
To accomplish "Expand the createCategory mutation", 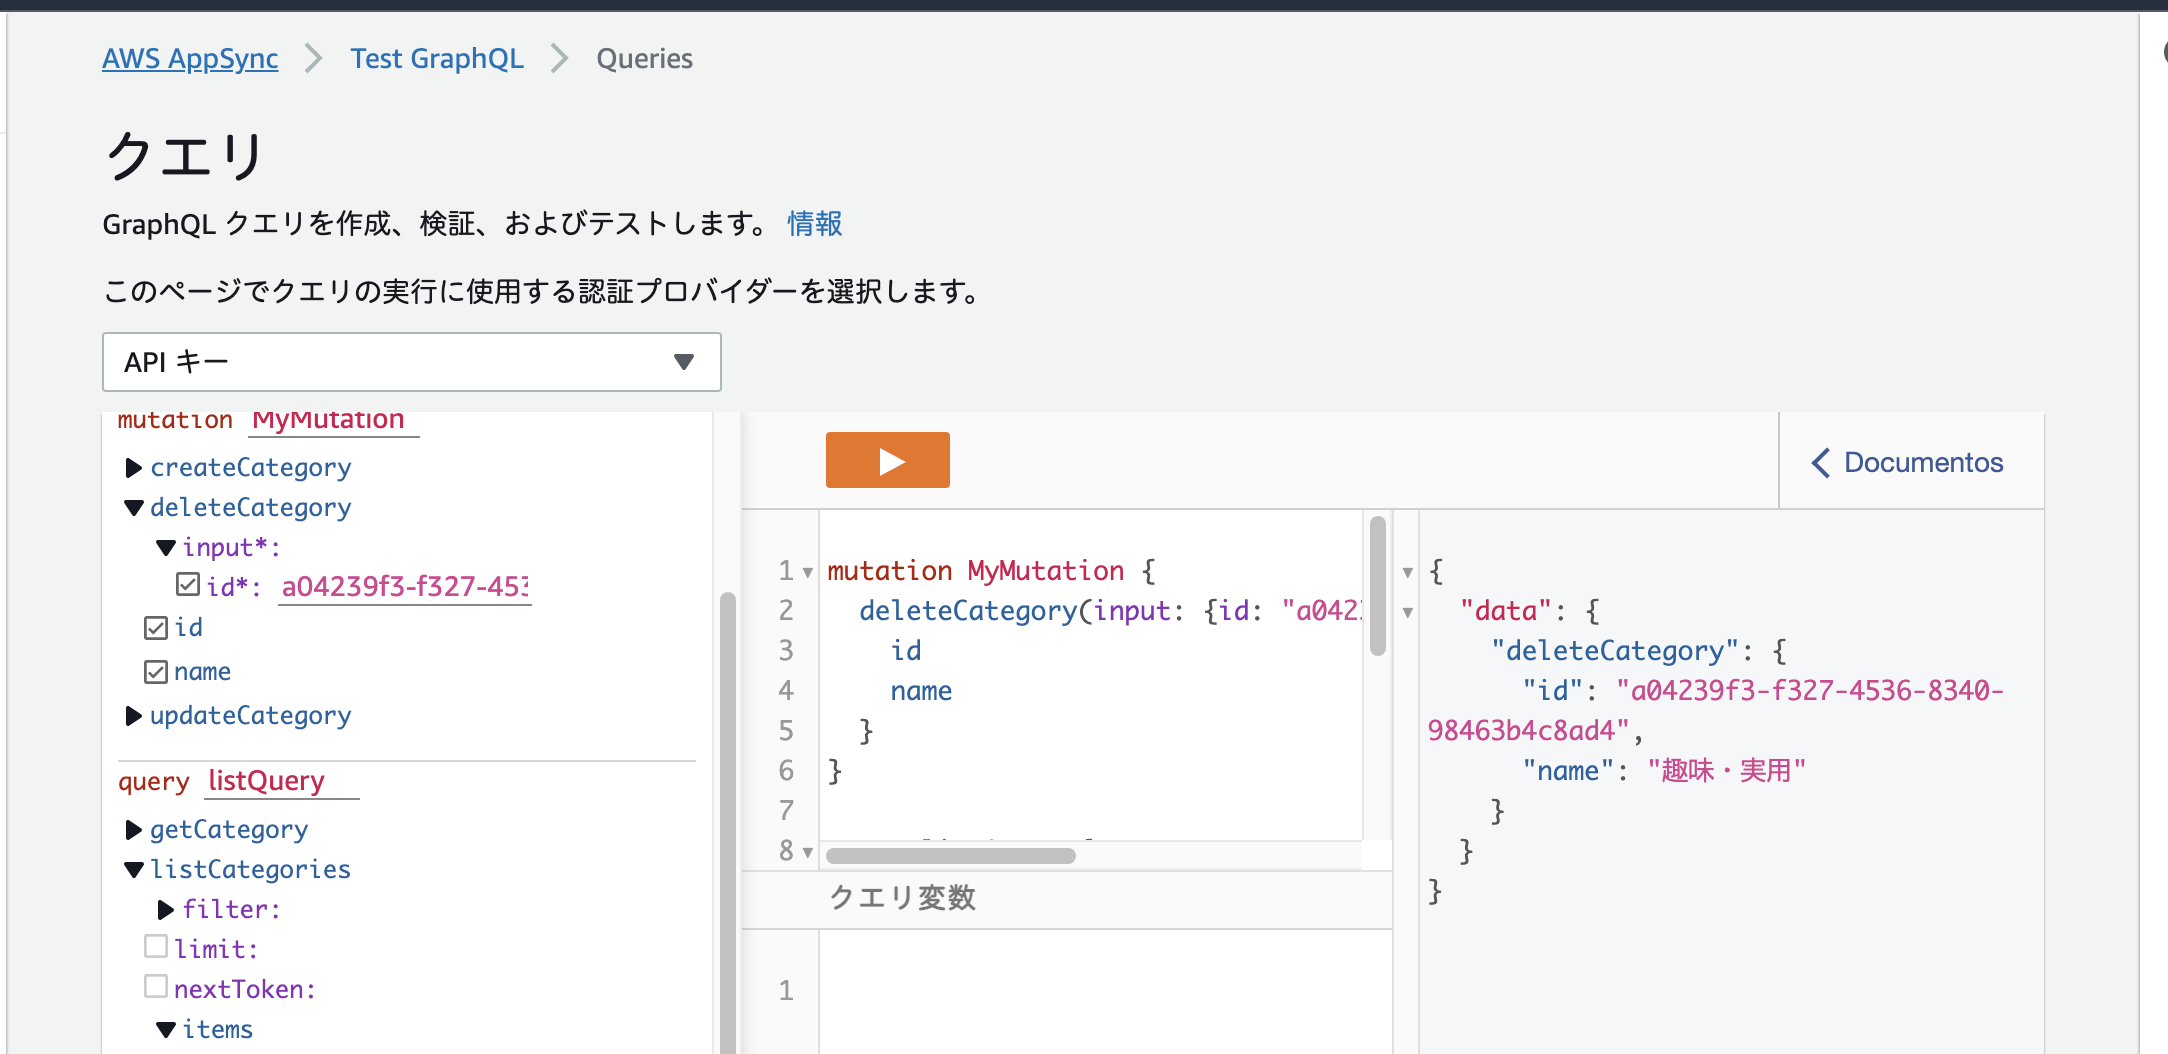I will tap(133, 468).
